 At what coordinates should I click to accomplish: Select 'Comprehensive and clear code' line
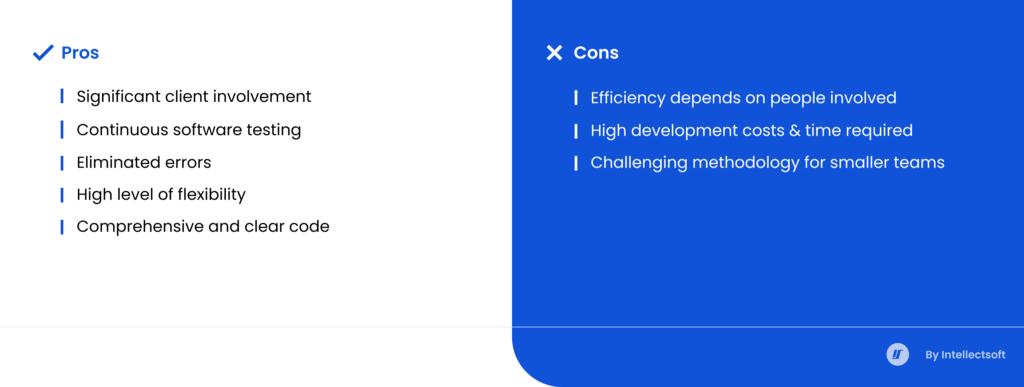[x=203, y=226]
